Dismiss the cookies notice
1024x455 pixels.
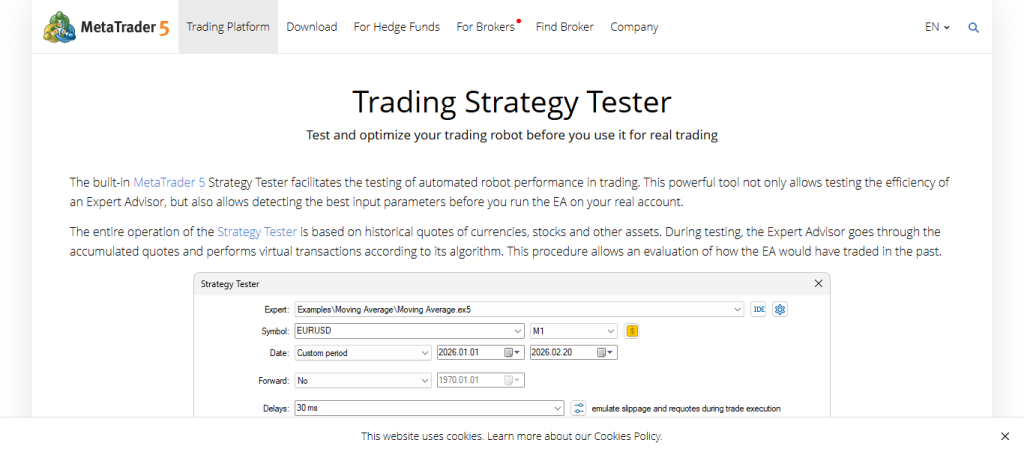[1005, 436]
